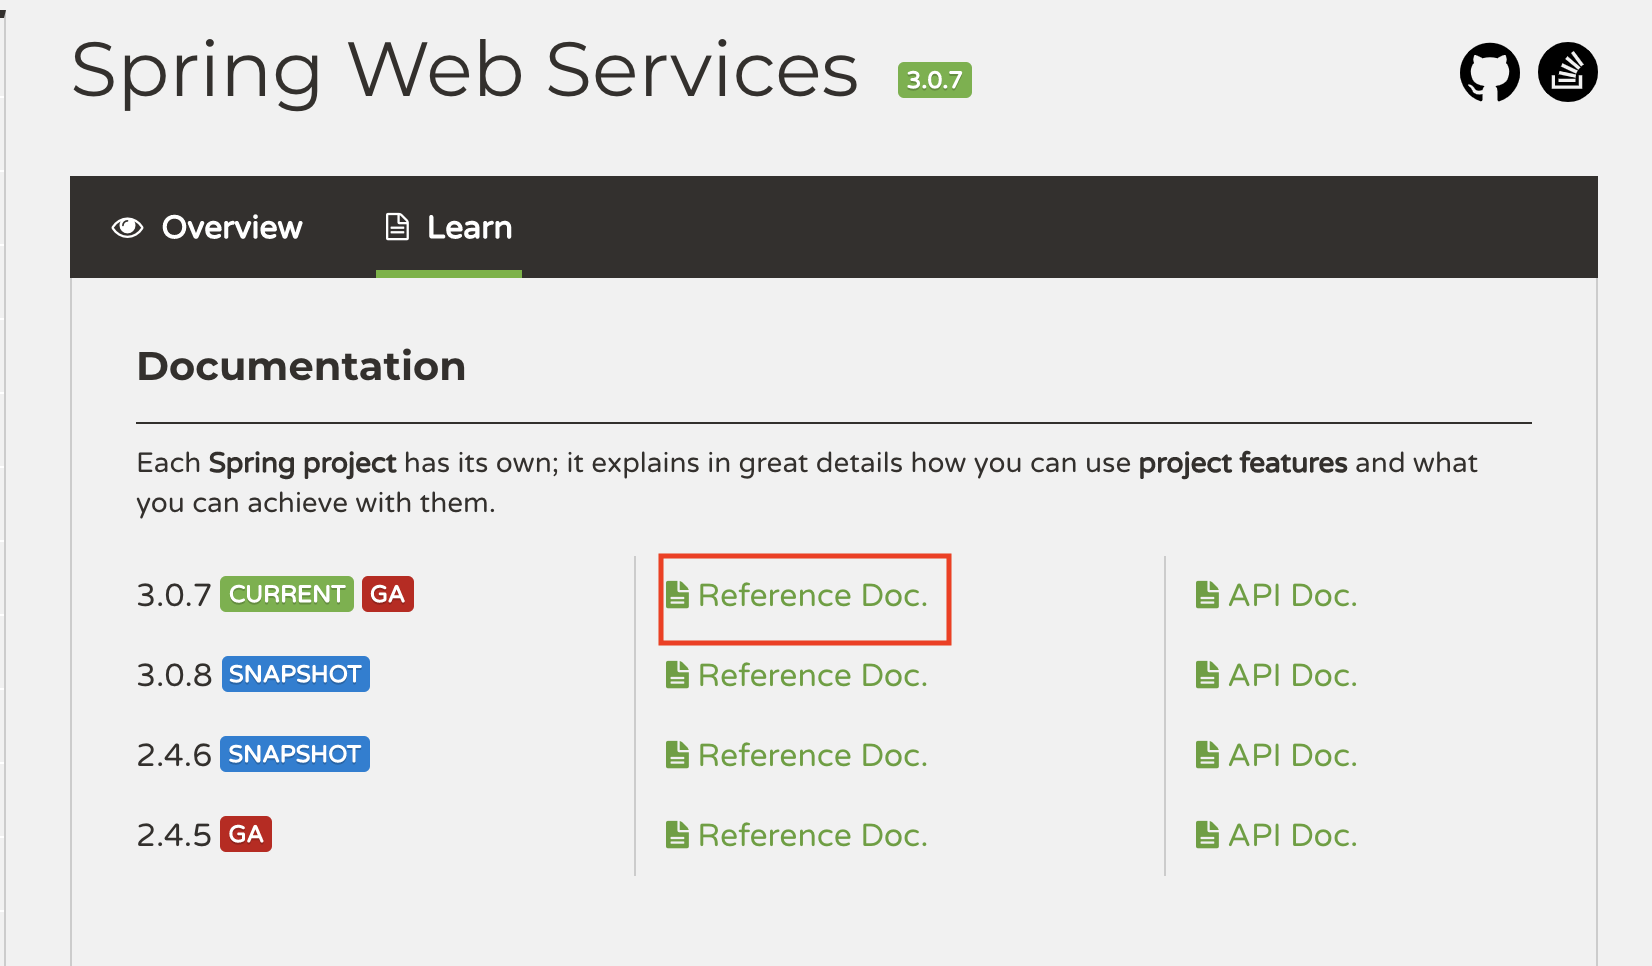This screenshot has height=966, width=1652.
Task: Open API Doc. for version 3.0.8
Action: 1277,675
